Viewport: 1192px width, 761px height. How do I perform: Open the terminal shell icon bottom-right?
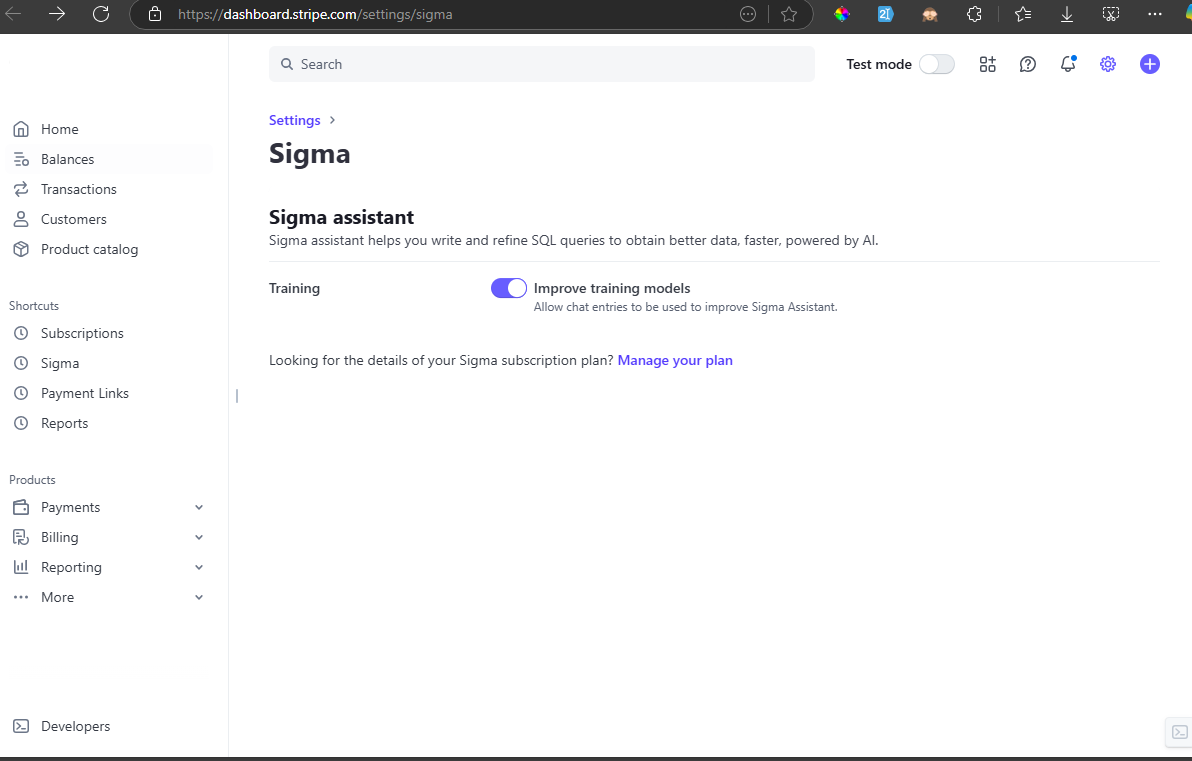(1179, 732)
